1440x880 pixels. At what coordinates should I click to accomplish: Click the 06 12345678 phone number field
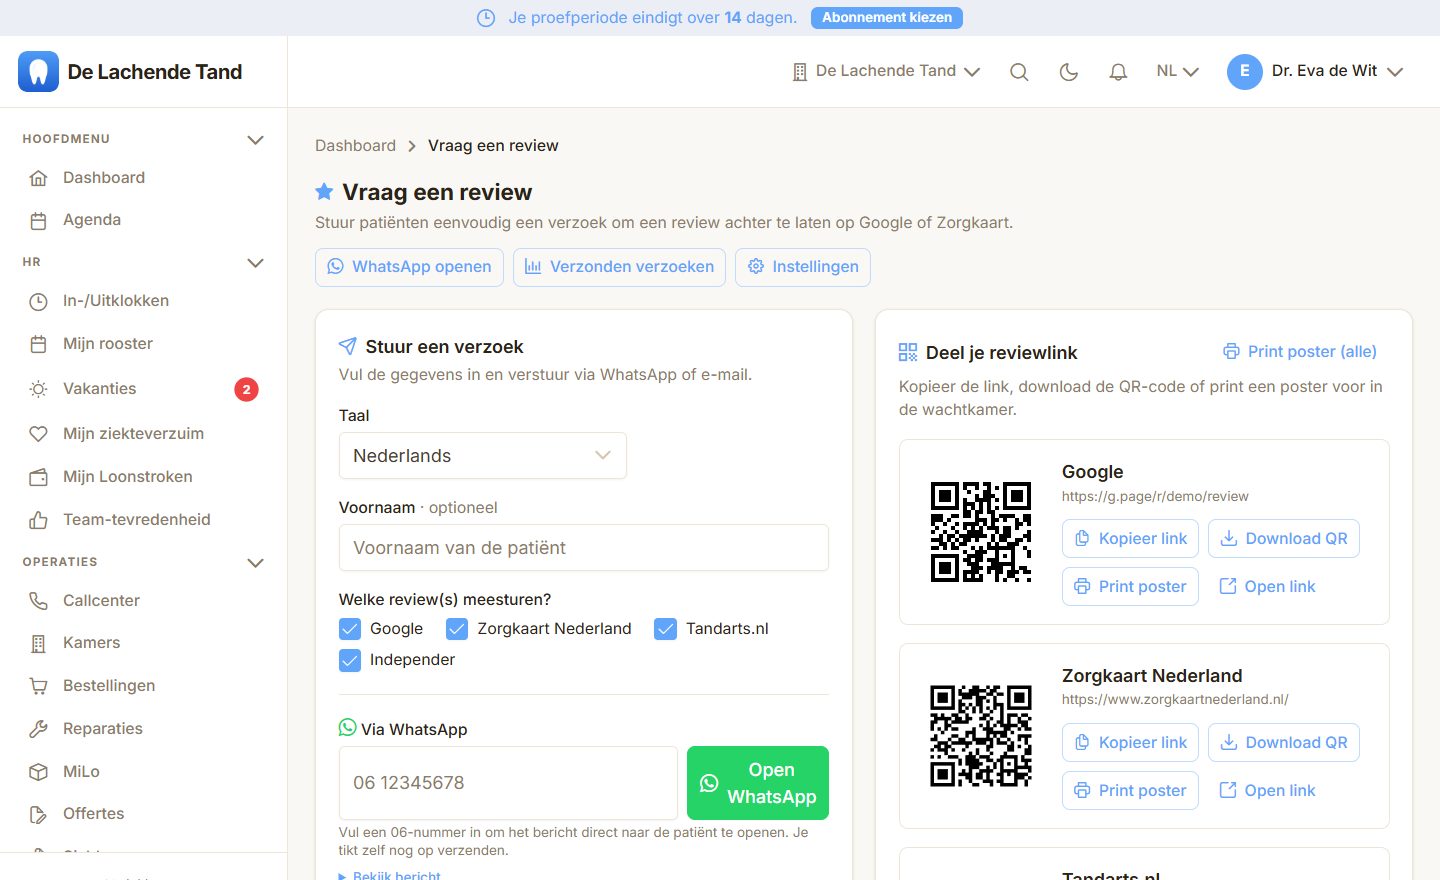[x=508, y=783]
